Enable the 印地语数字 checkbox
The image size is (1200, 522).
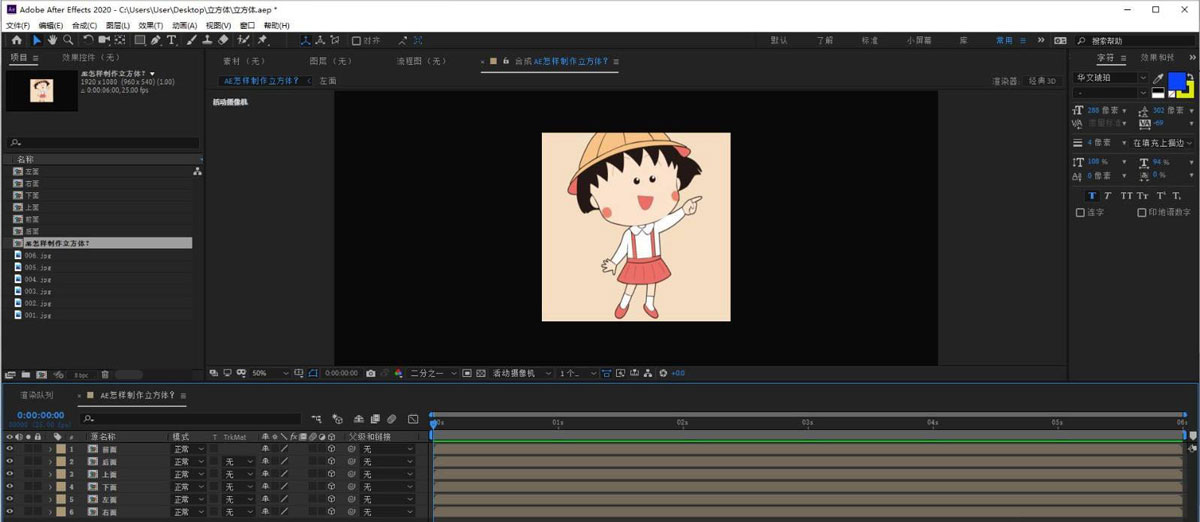pos(1142,212)
